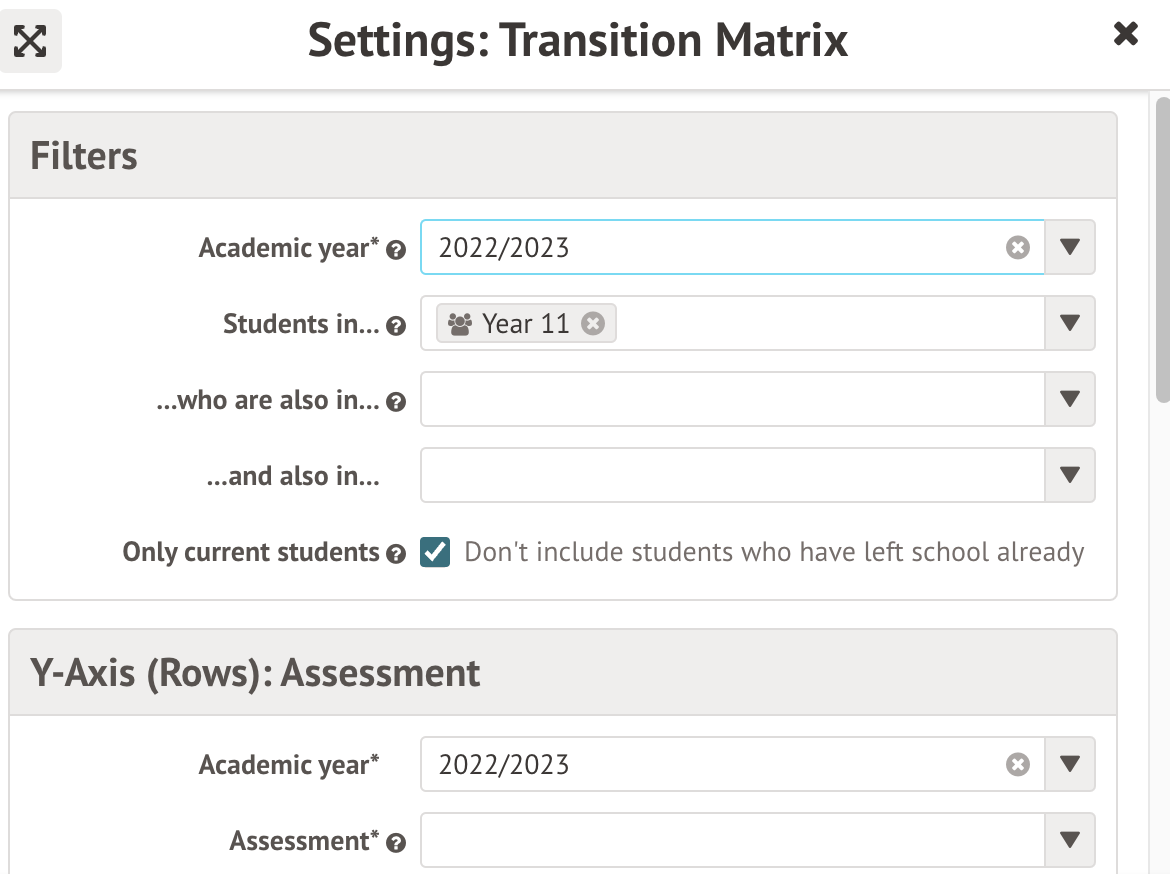Uncheck the Only current students checkbox

[435, 552]
